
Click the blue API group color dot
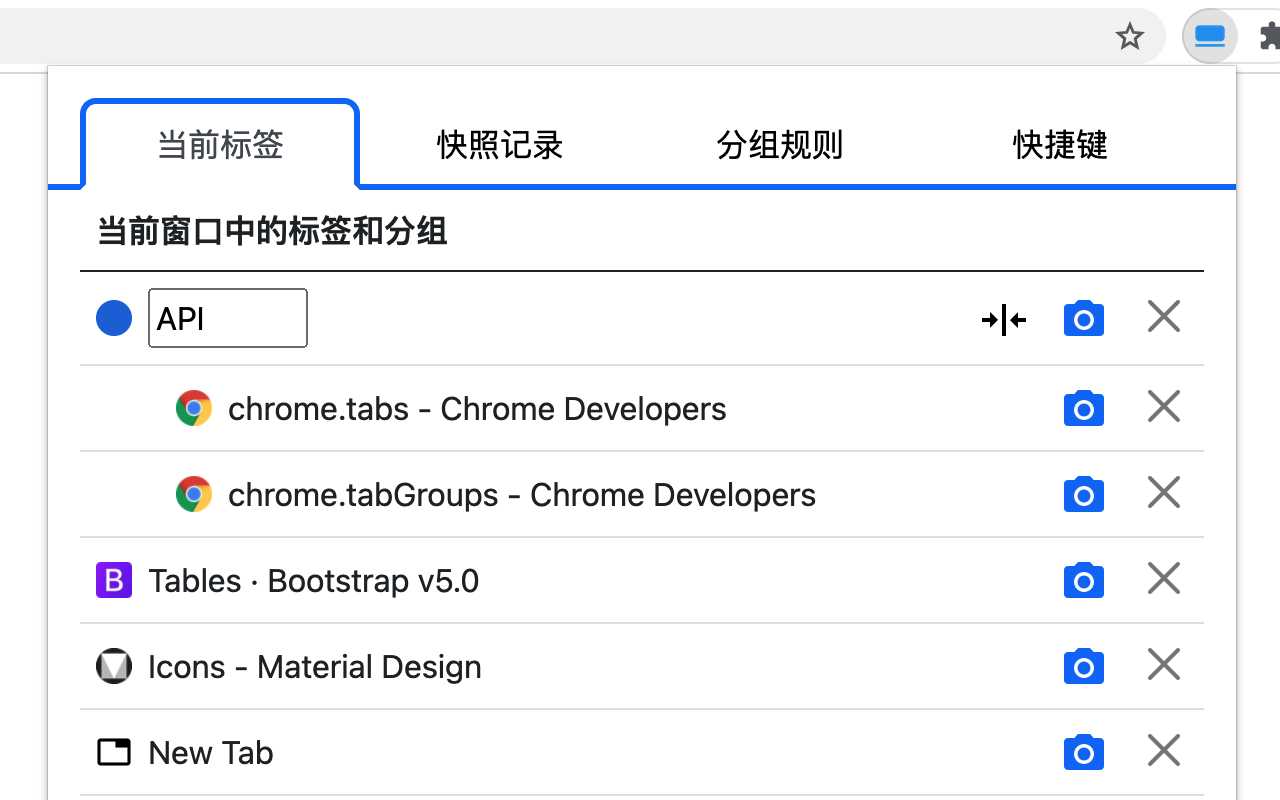(x=114, y=319)
